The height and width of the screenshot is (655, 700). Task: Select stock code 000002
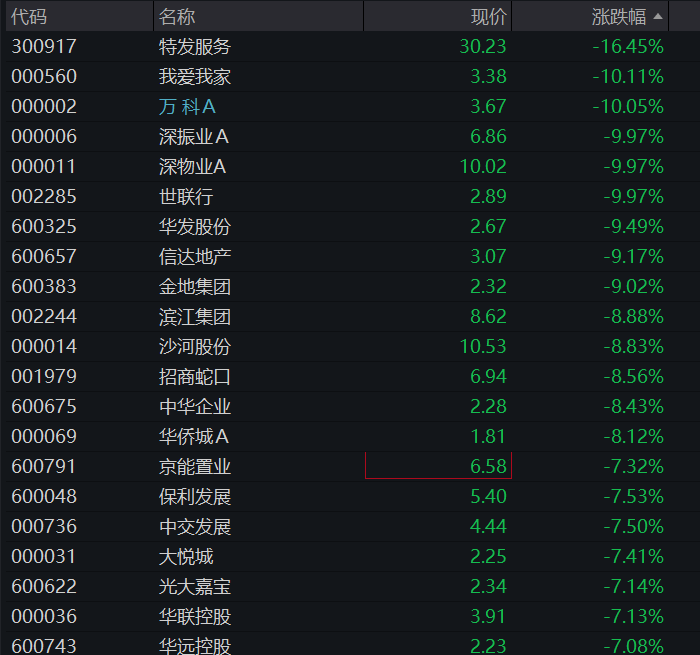[44, 107]
